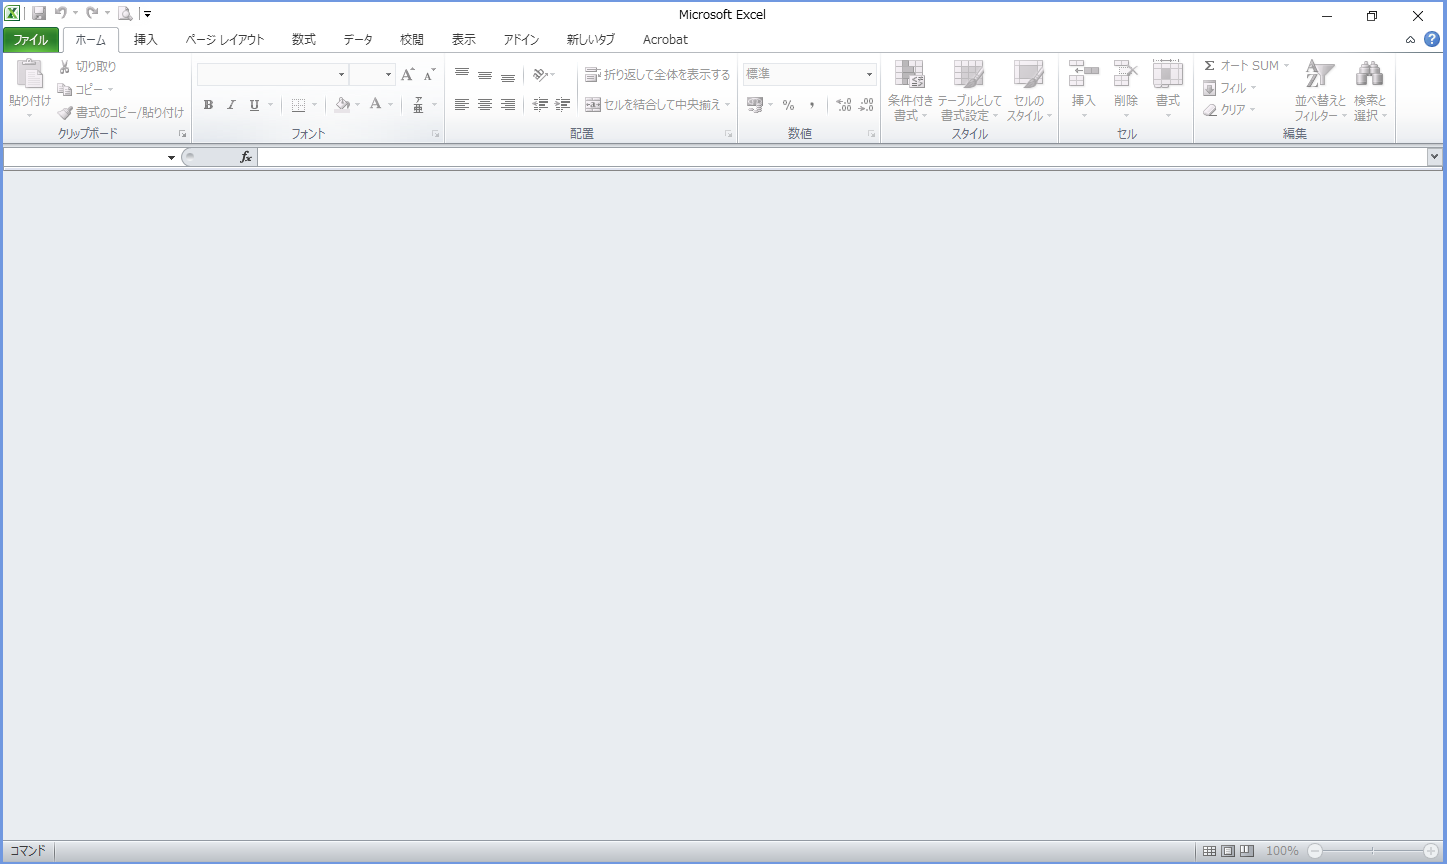Expand the formula bar with the chevron
Viewport: 1447px width, 864px height.
pos(1435,157)
